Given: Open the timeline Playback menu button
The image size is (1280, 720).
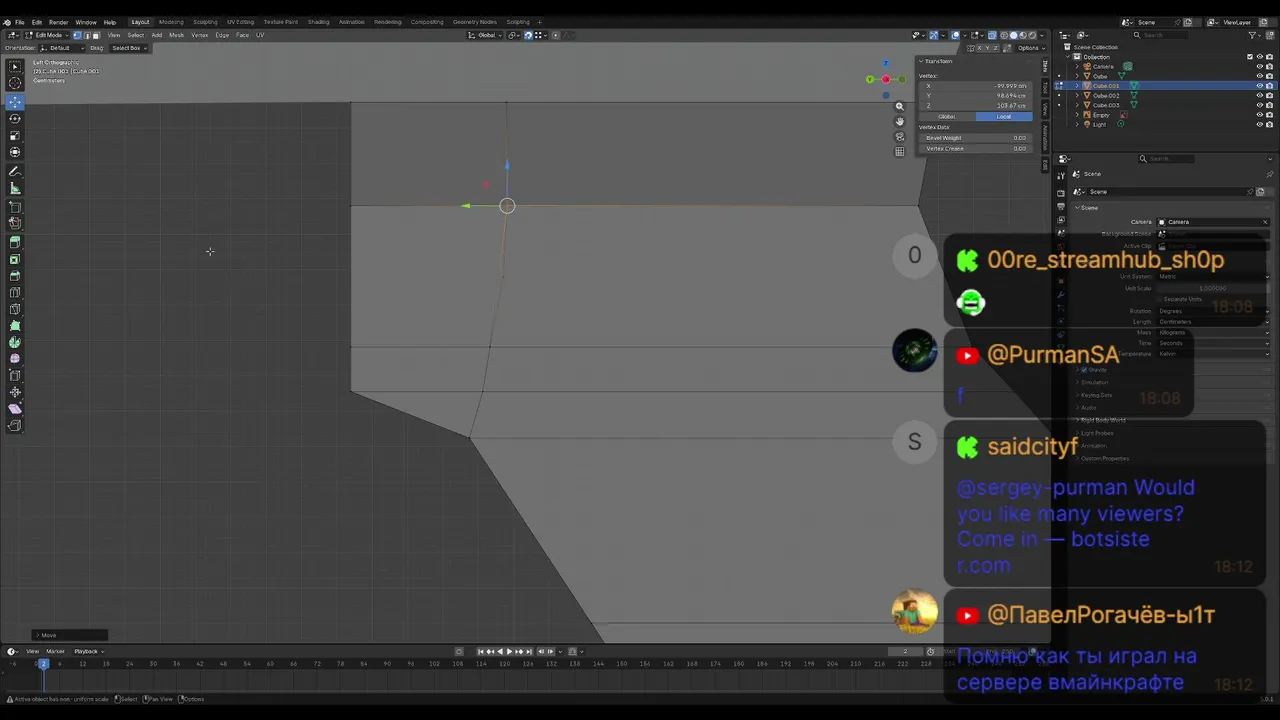Looking at the screenshot, I should [x=88, y=651].
